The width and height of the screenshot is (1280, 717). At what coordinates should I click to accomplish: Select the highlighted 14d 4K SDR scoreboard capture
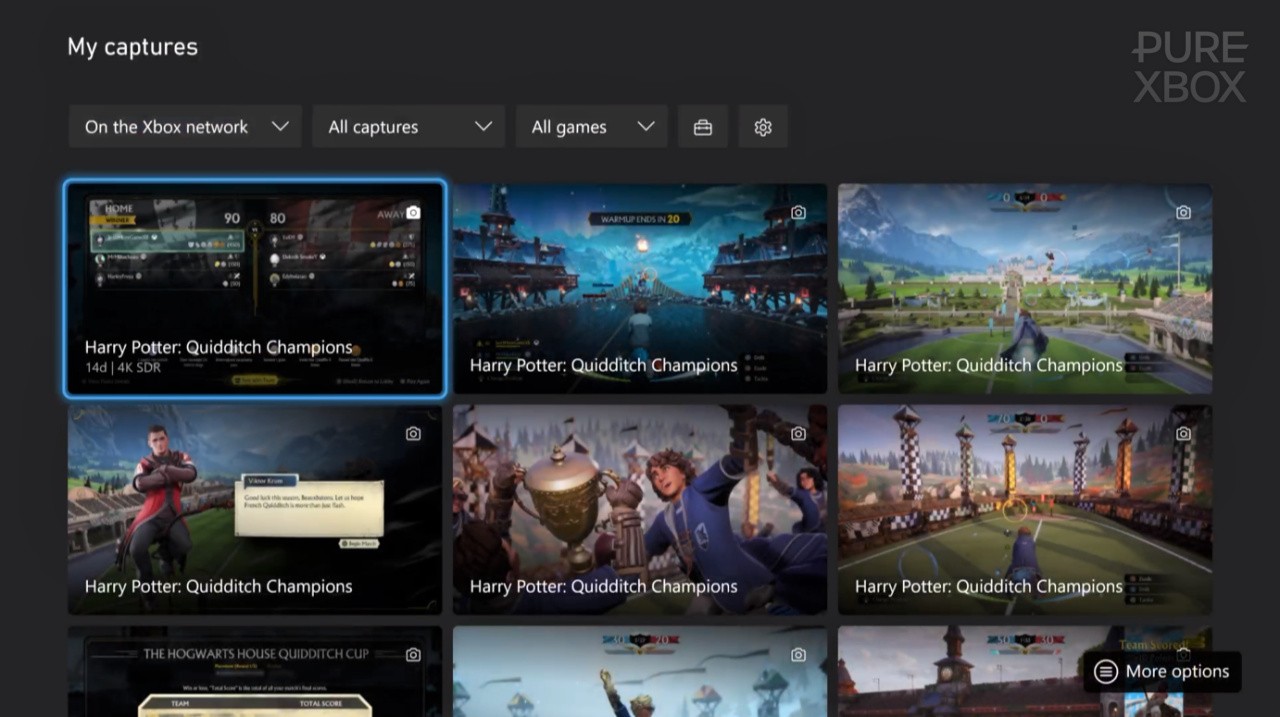[x=255, y=290]
